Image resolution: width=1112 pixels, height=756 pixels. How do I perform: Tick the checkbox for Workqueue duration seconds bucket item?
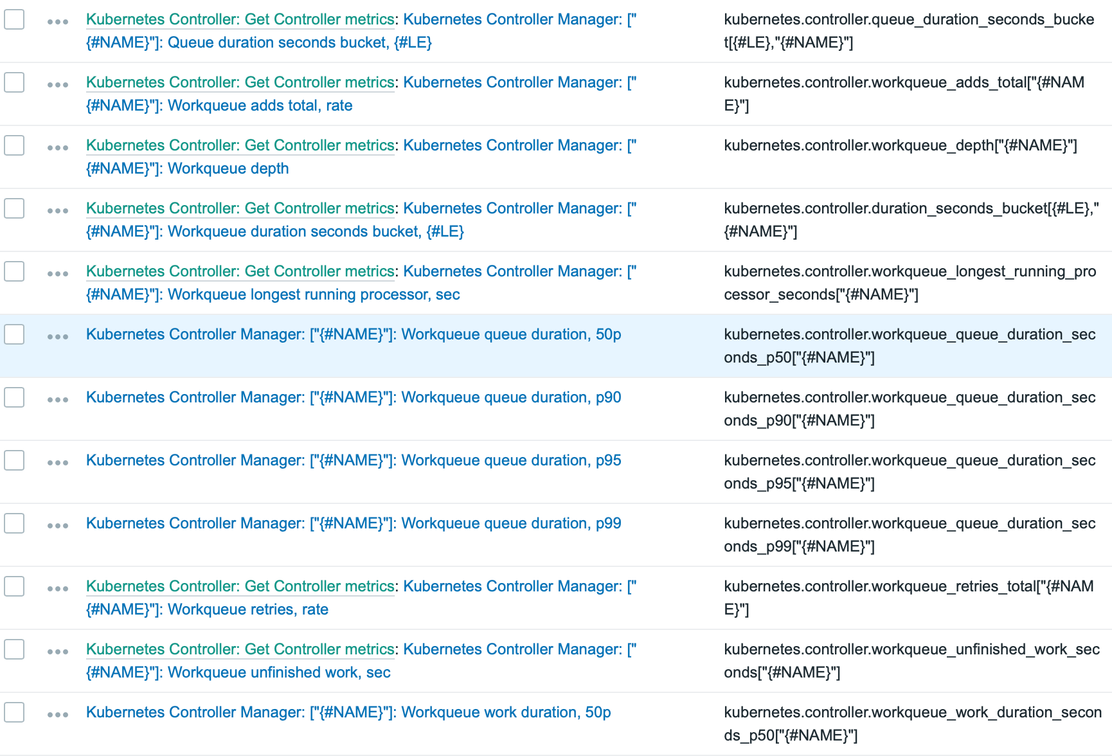click(14, 209)
